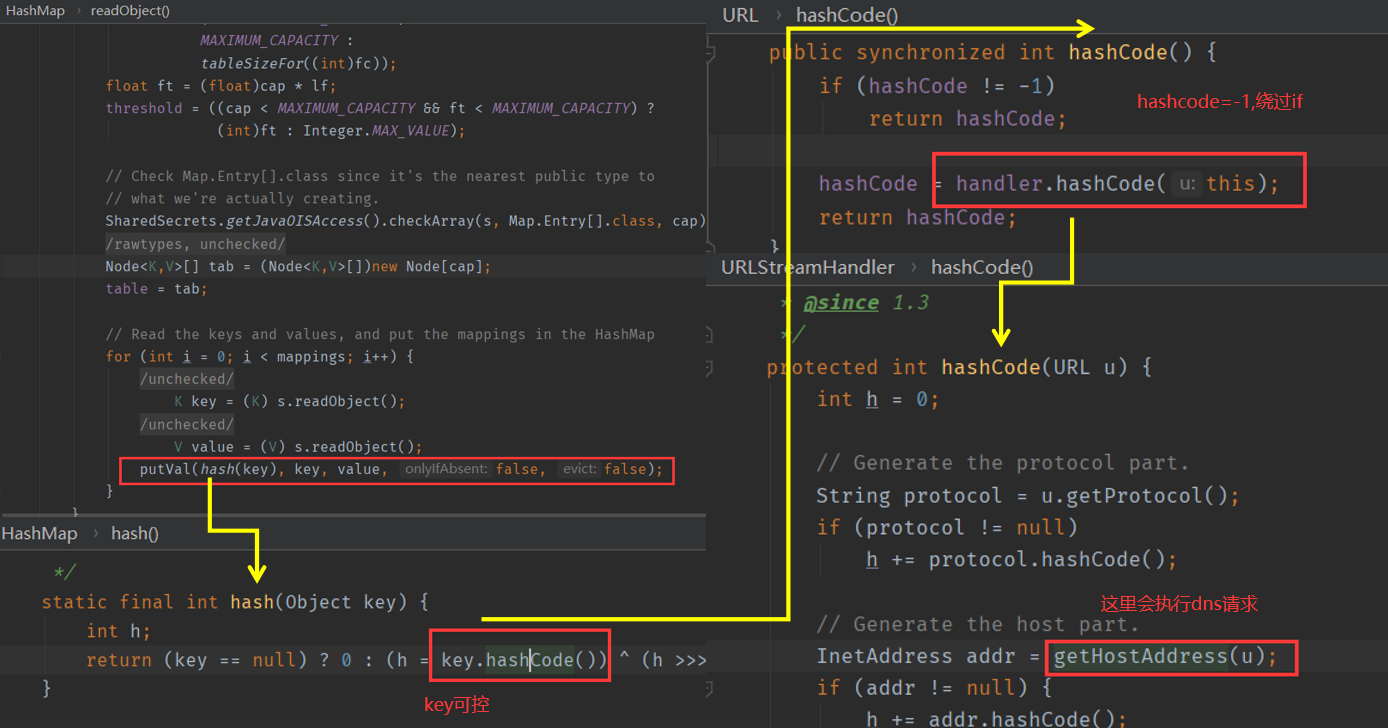Click the 'MAXIMUM_CAPACITY :' code line
The height and width of the screenshot is (728, 1388).
click(276, 40)
